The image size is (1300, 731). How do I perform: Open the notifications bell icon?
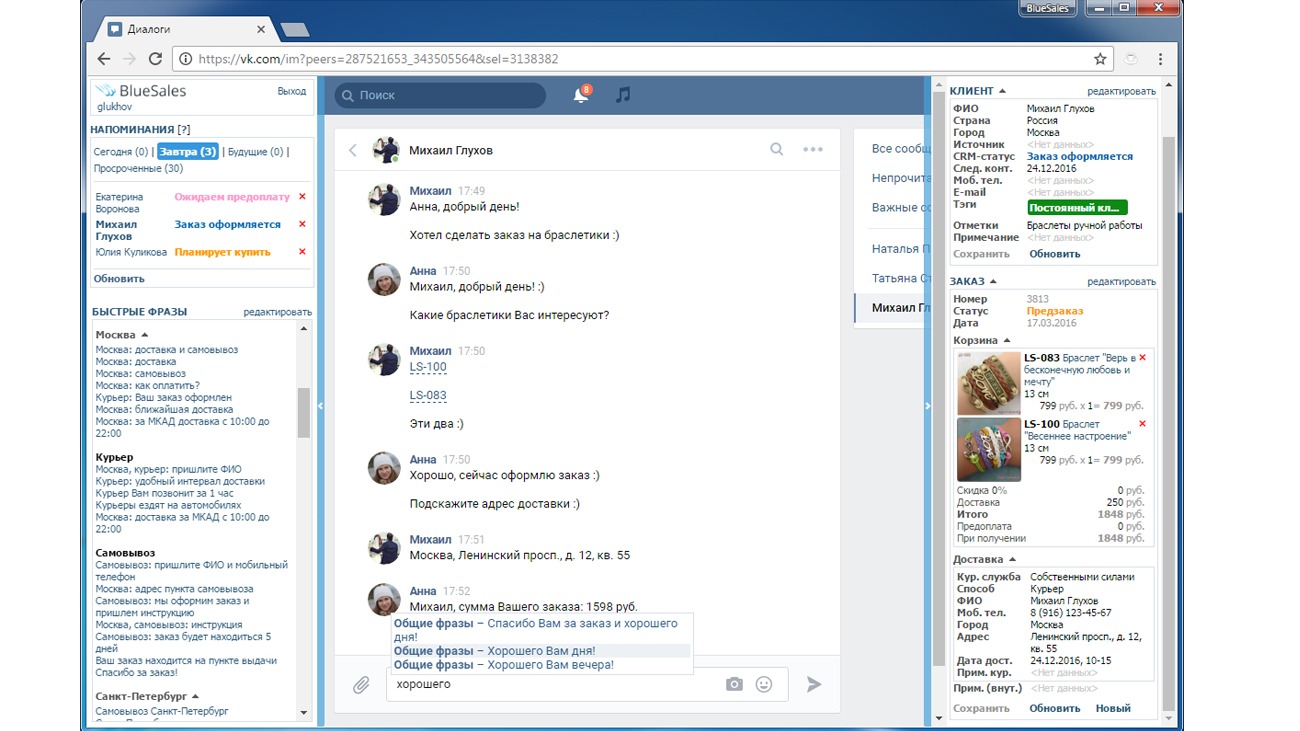(x=580, y=95)
